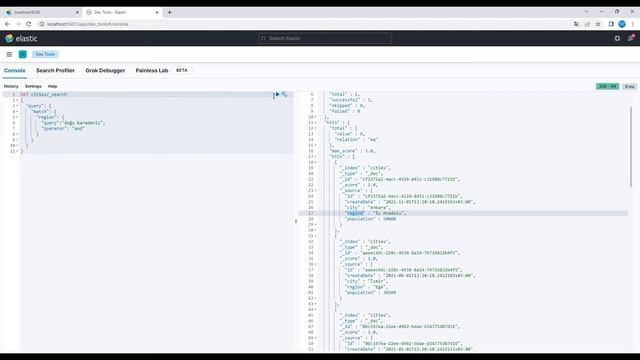The height and width of the screenshot is (360, 640).
Task: Click the 200 - OK status badge
Action: (x=607, y=86)
